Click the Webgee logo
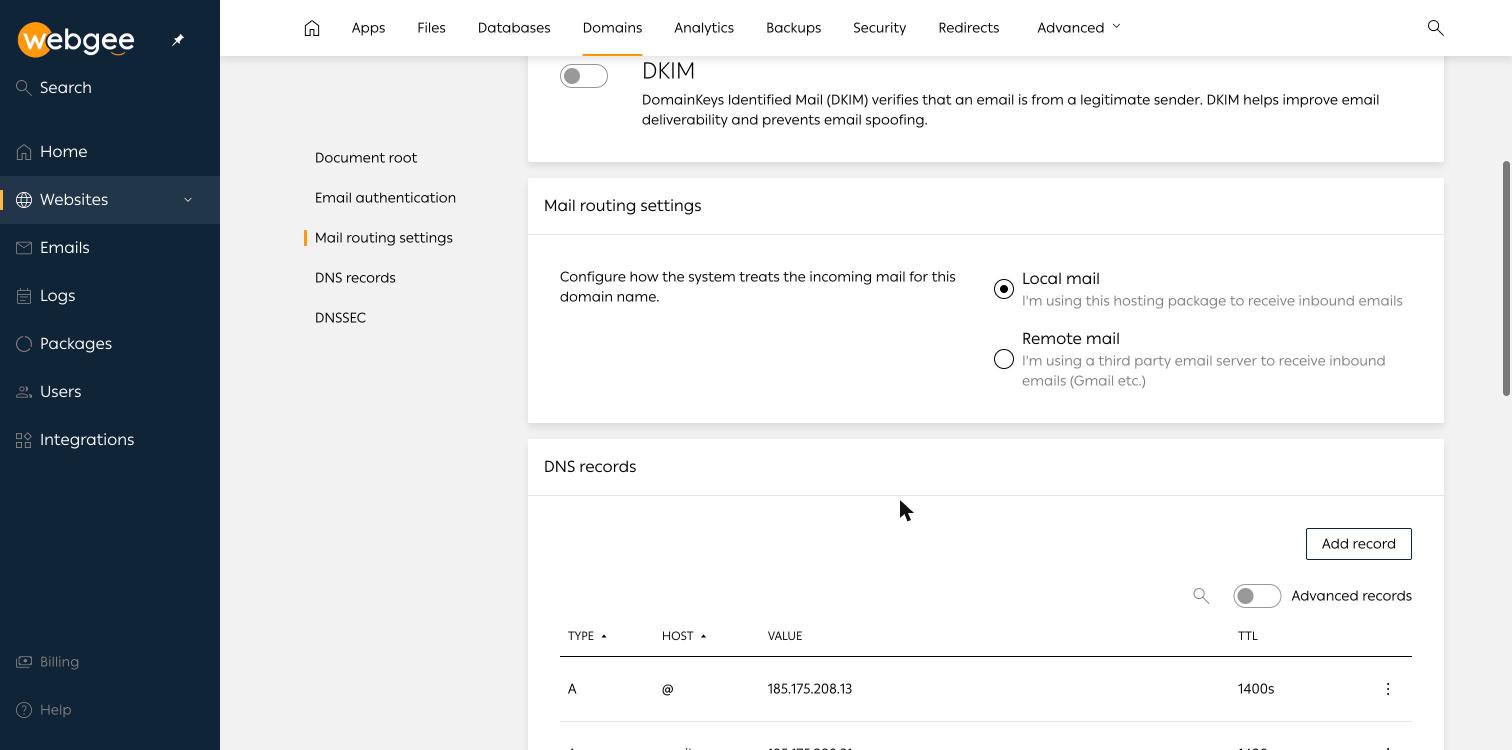 [76, 40]
